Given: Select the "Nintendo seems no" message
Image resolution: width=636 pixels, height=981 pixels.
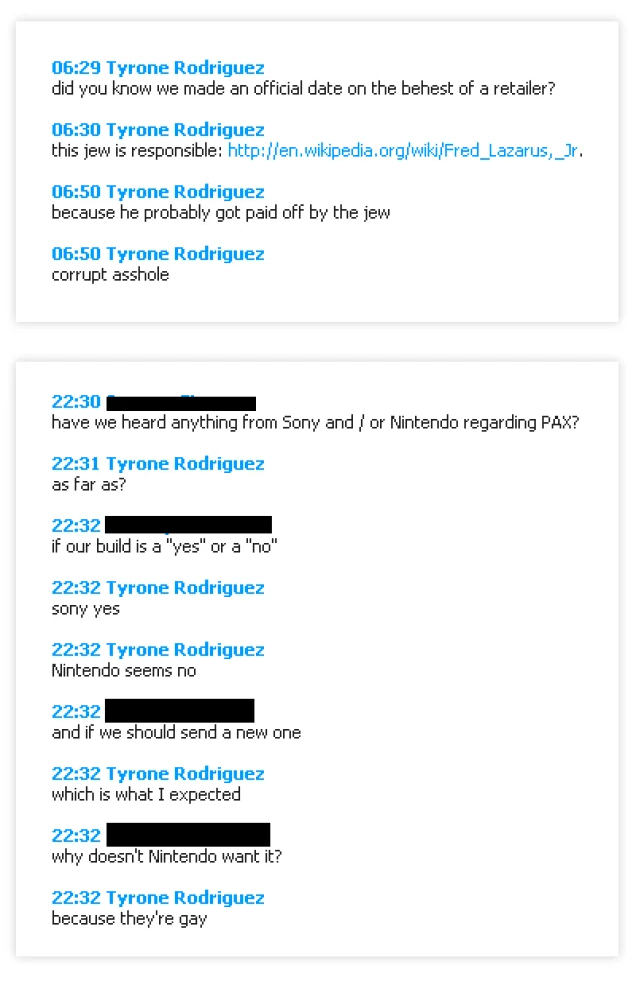Looking at the screenshot, I should pyautogui.click(x=124, y=671).
